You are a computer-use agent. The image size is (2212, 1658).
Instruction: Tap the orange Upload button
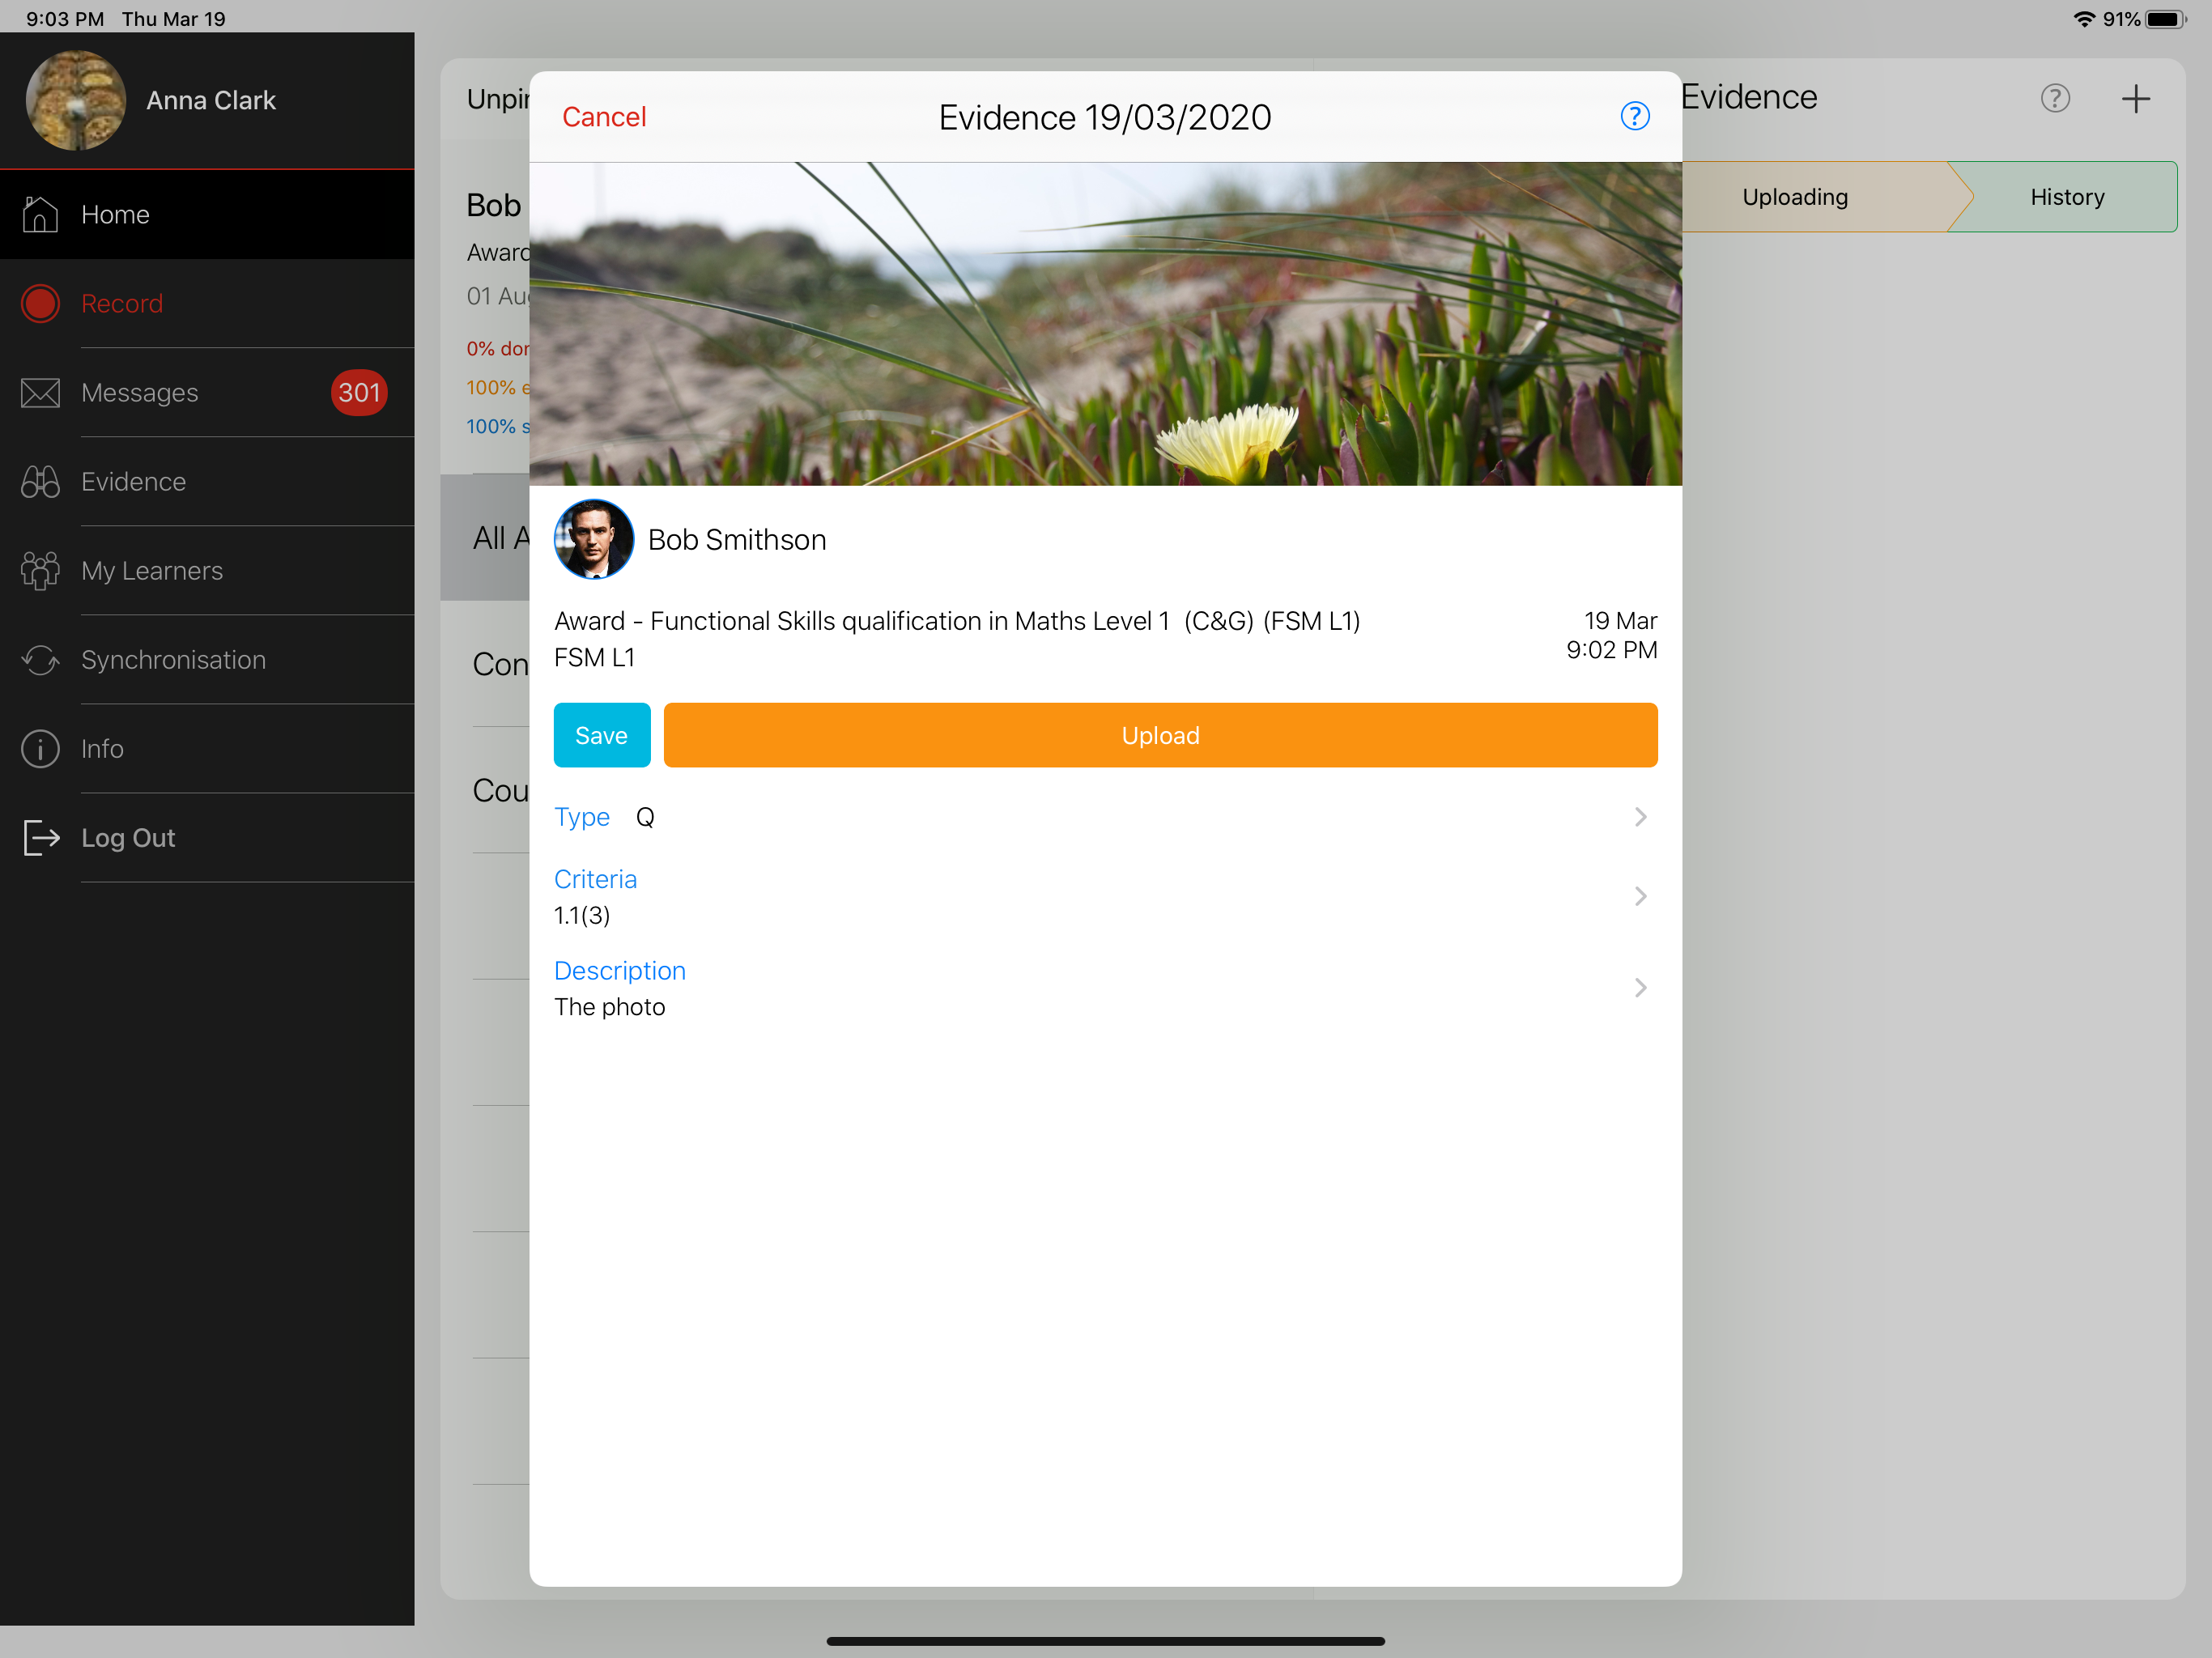pos(1160,735)
